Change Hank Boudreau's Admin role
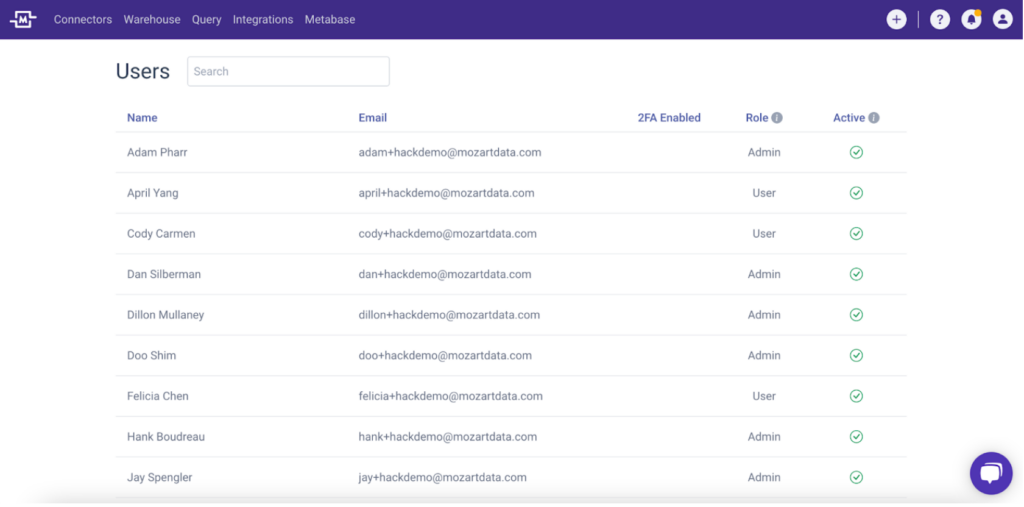1024x507 pixels. (x=764, y=436)
